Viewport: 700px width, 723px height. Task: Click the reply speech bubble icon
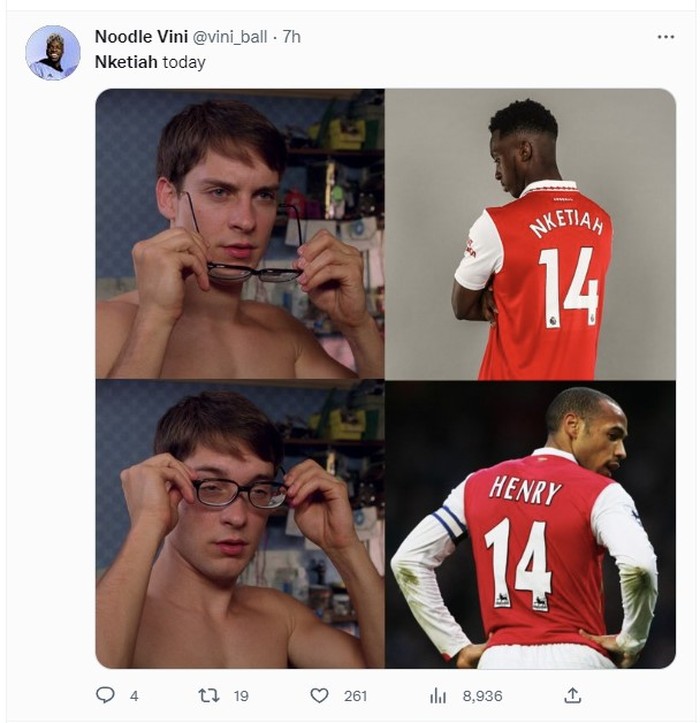click(x=105, y=695)
